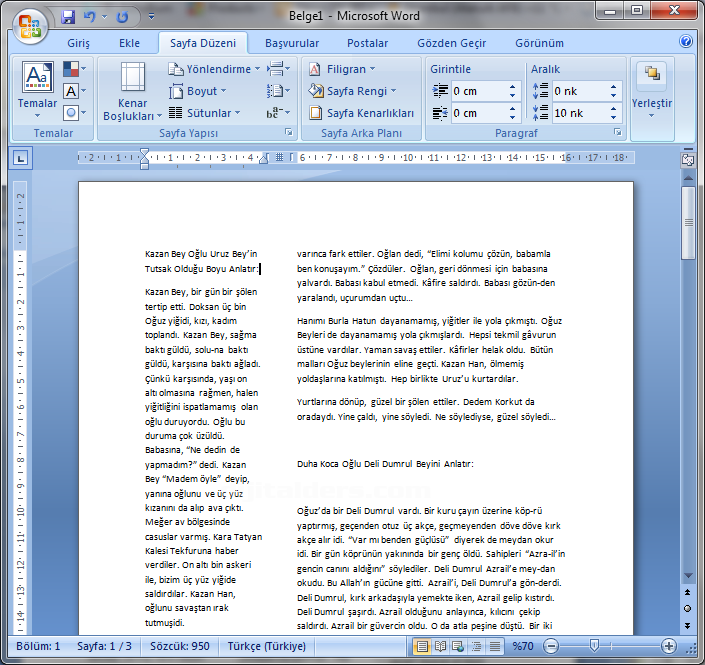Switch to Ekle tab
The width and height of the screenshot is (705, 665).
[129, 43]
